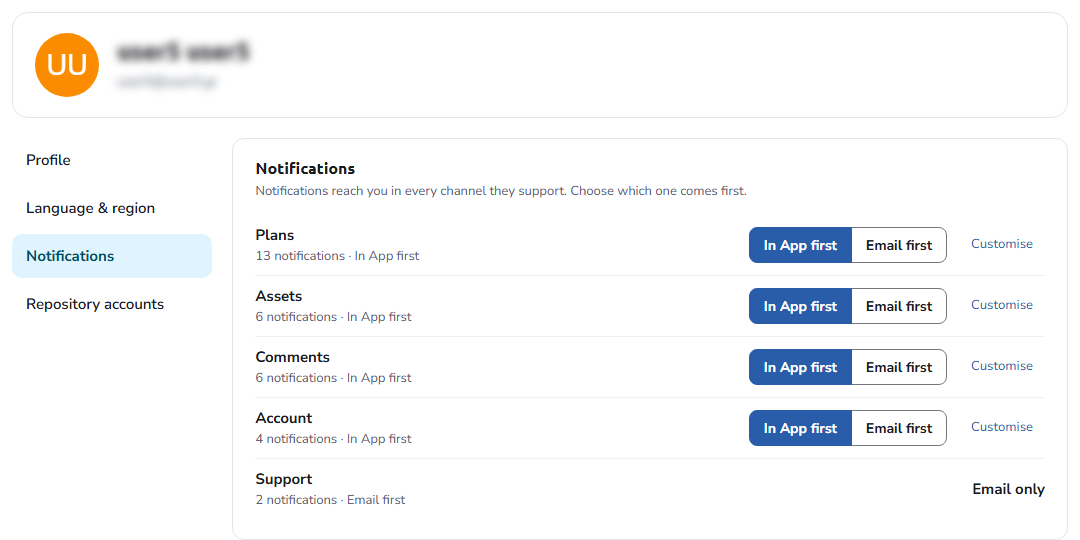
Task: Click the Comments category title
Action: (x=293, y=357)
